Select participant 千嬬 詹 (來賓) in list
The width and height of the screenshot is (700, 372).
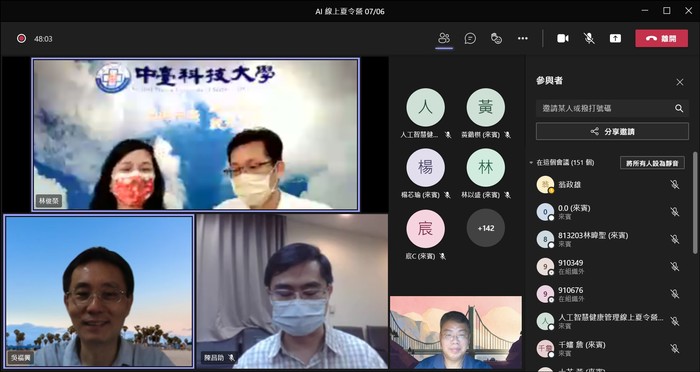pyautogui.click(x=609, y=348)
